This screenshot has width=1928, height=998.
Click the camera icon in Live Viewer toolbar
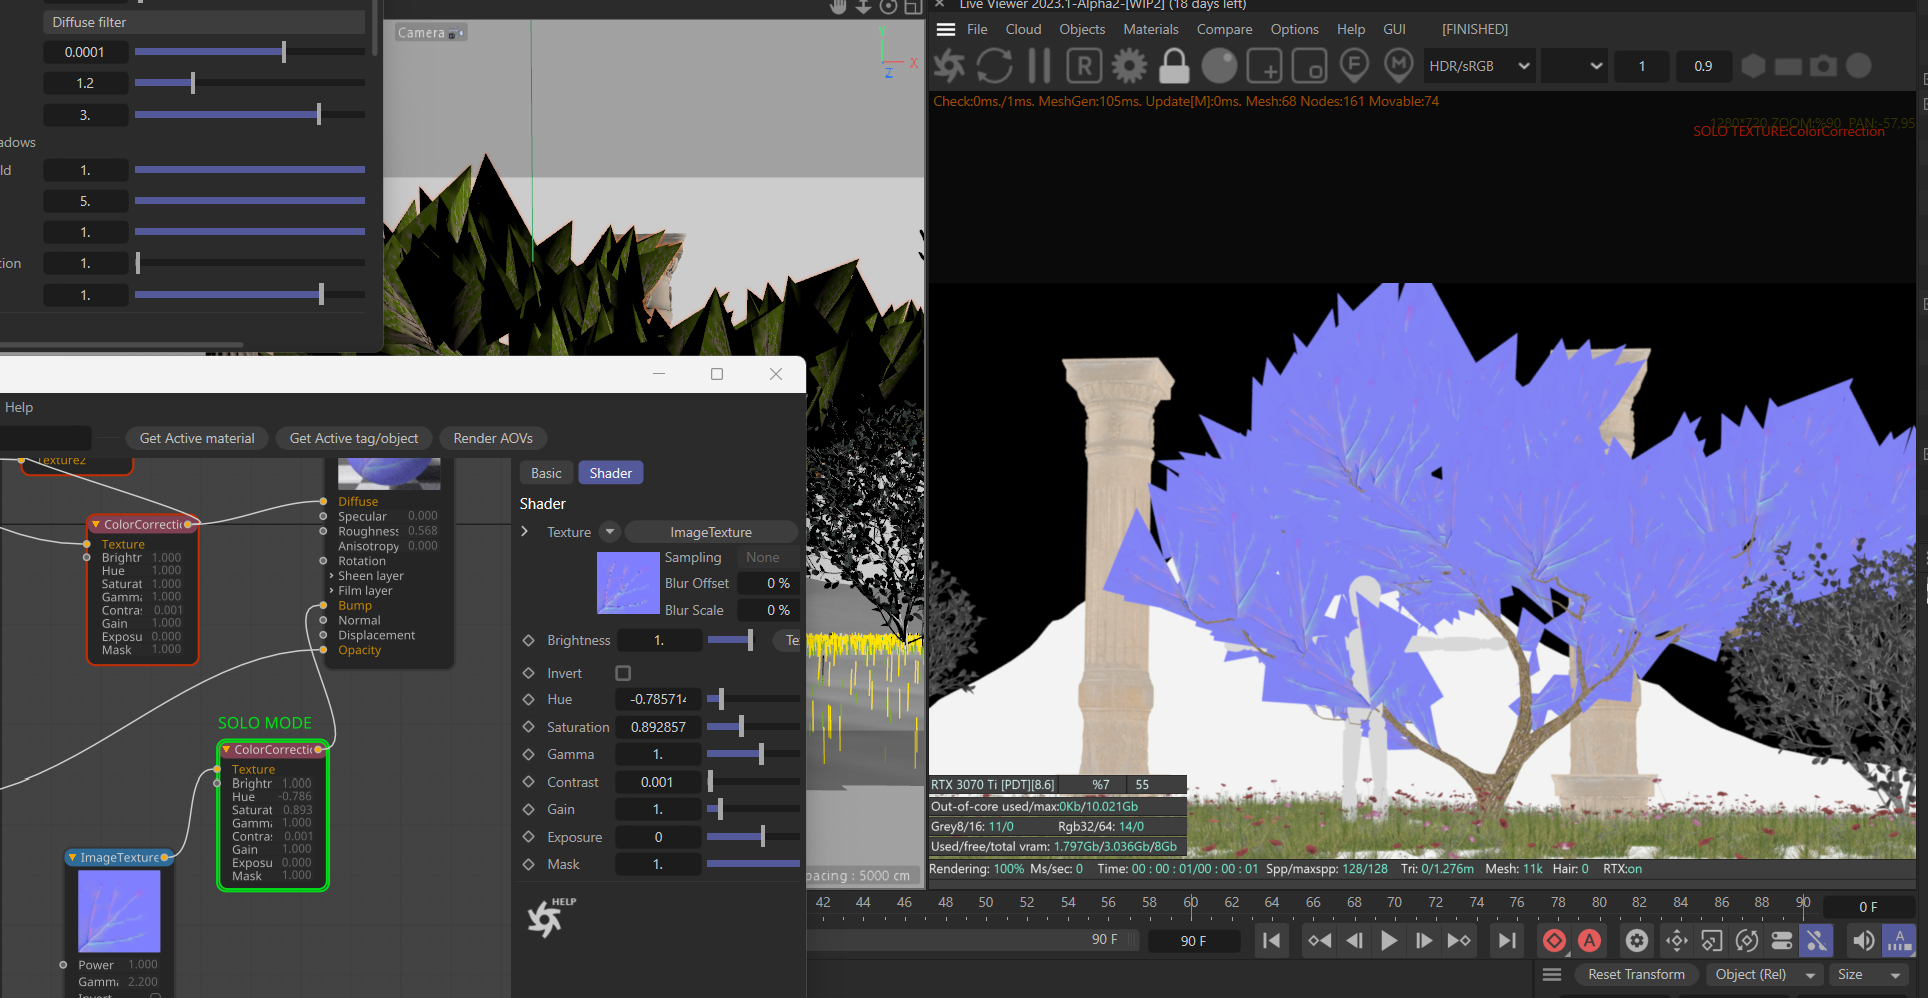[1824, 66]
